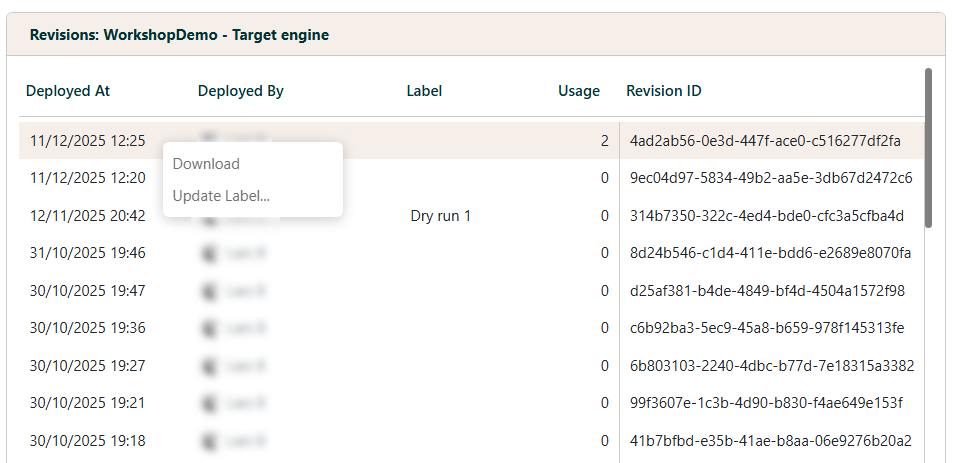Click the user avatar in the 30/10/2025 19:18 row
This screenshot has width=957, height=463.
click(210, 441)
